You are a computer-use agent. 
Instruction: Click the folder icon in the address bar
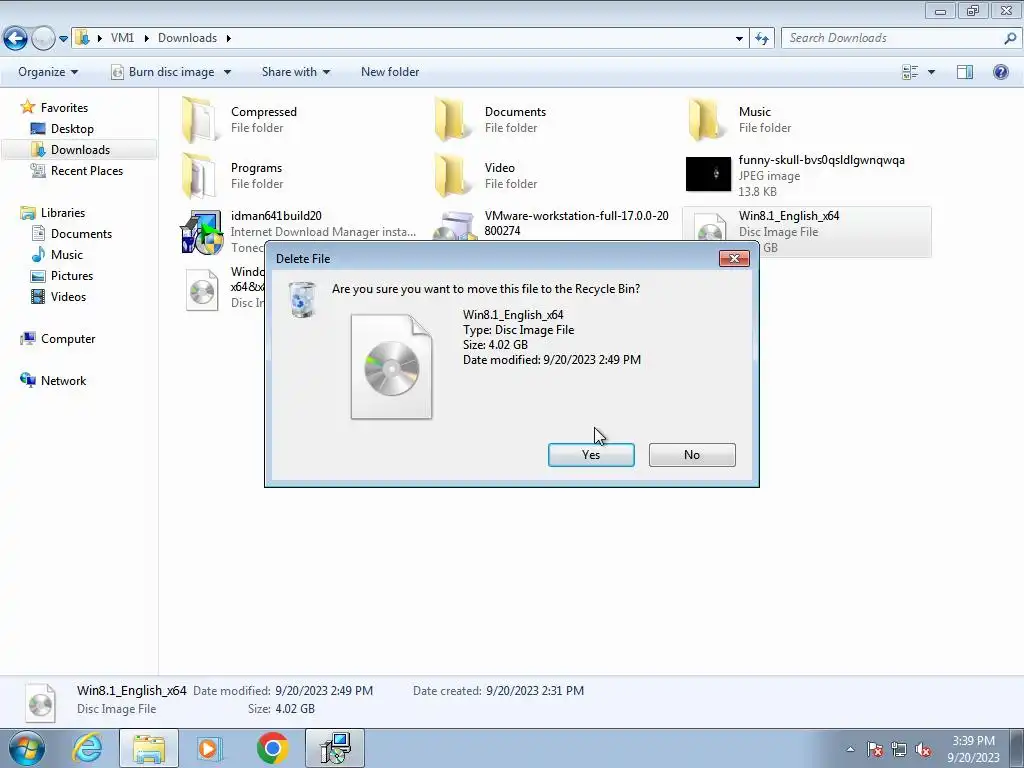(82, 38)
